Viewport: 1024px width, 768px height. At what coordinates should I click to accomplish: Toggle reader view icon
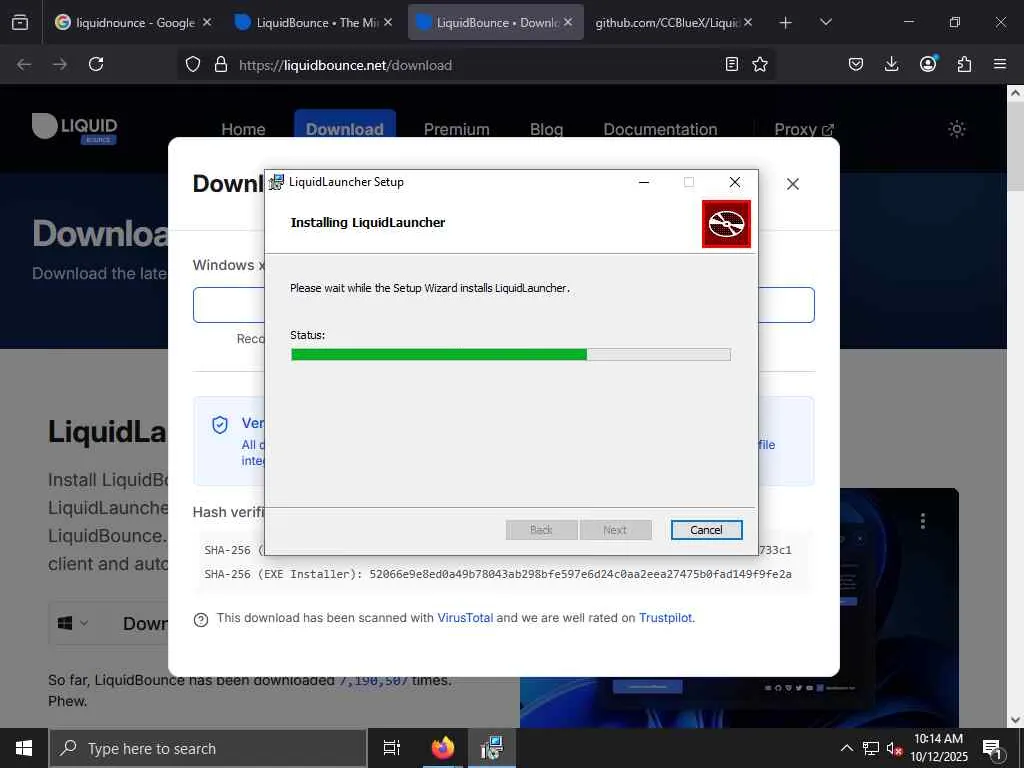732,65
